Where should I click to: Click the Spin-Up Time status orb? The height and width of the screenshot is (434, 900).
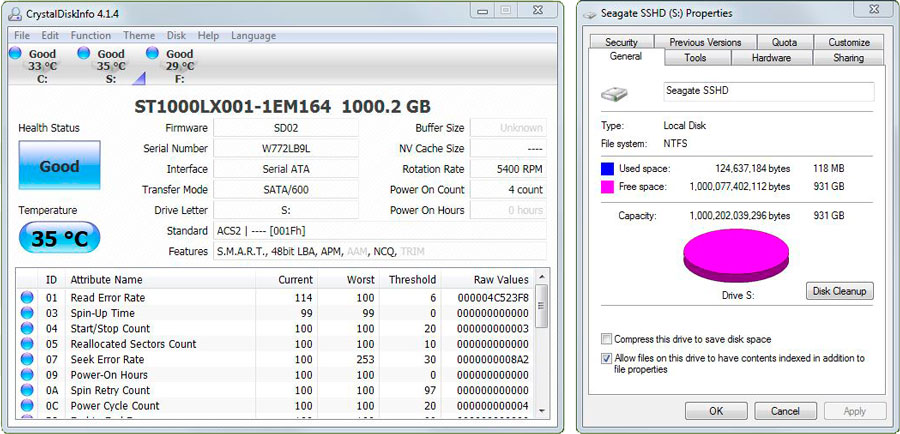(x=27, y=313)
